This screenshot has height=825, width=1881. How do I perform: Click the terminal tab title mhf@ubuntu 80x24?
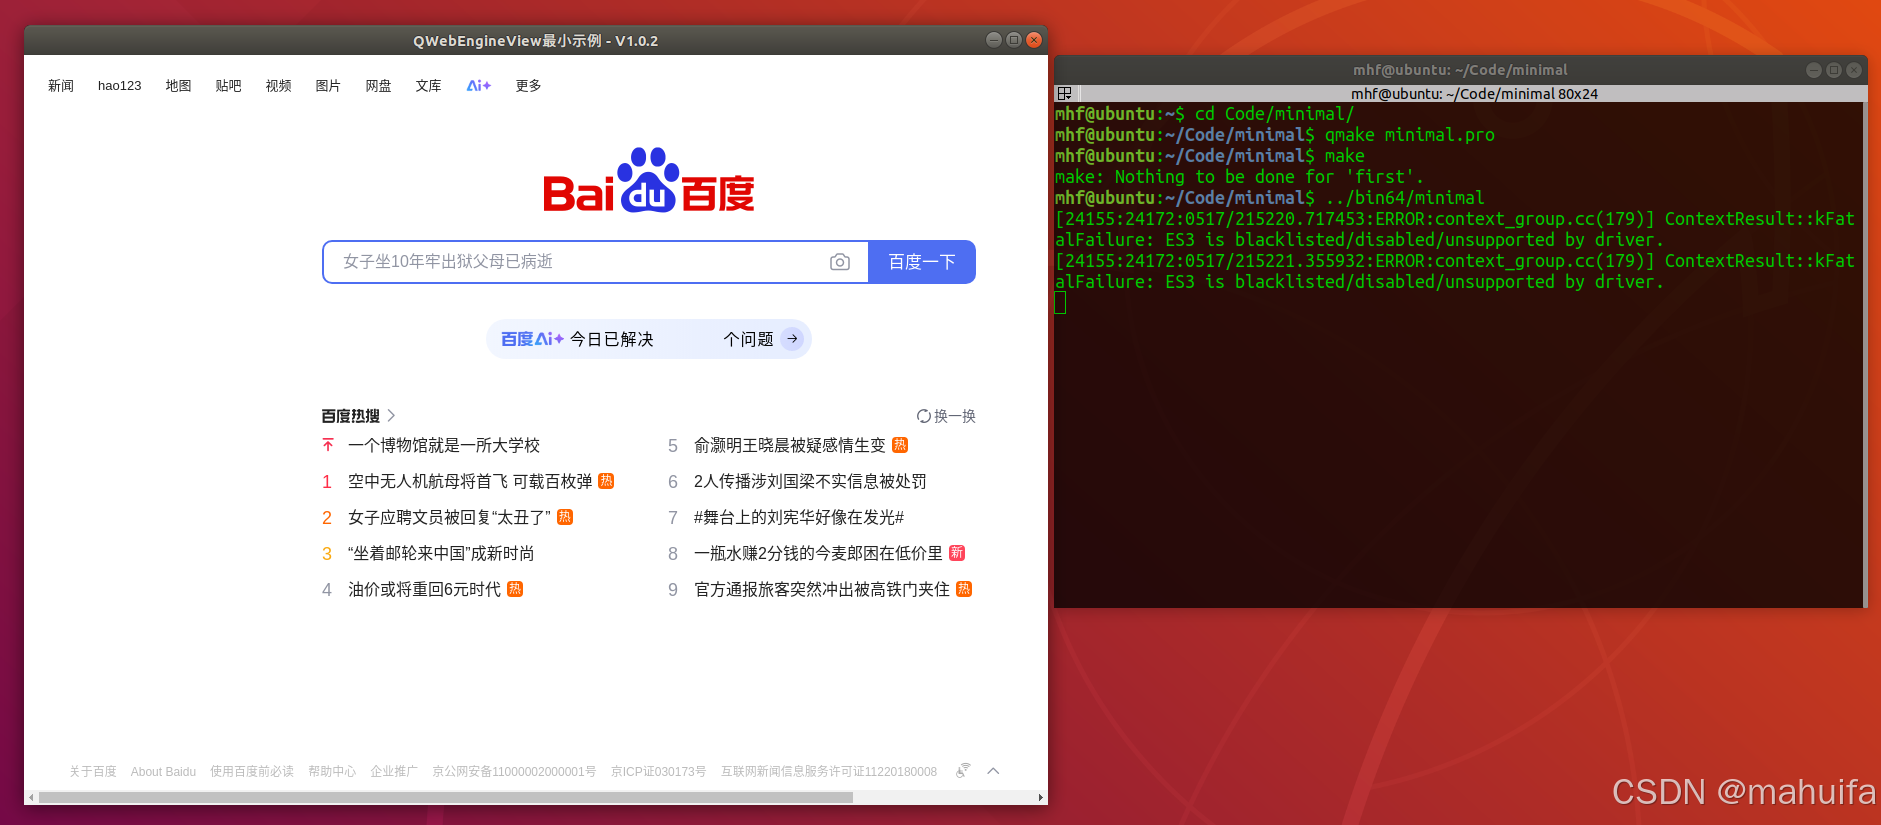pyautogui.click(x=1474, y=93)
